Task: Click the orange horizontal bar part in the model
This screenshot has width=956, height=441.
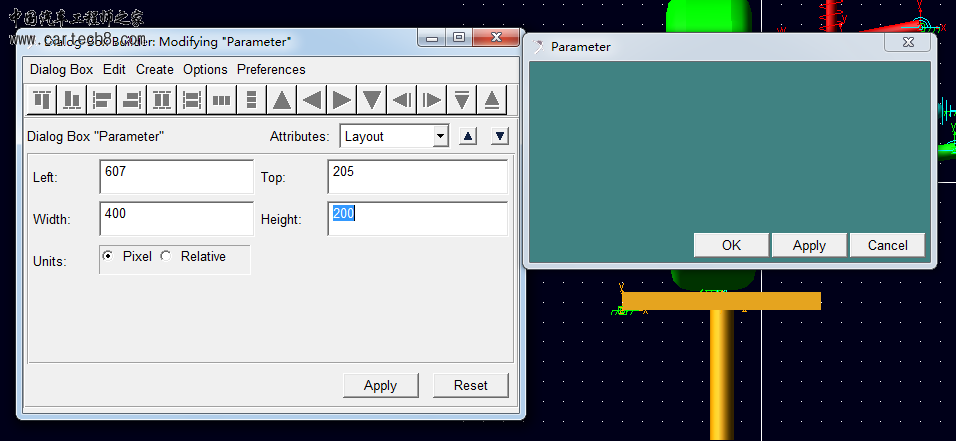Action: click(721, 301)
